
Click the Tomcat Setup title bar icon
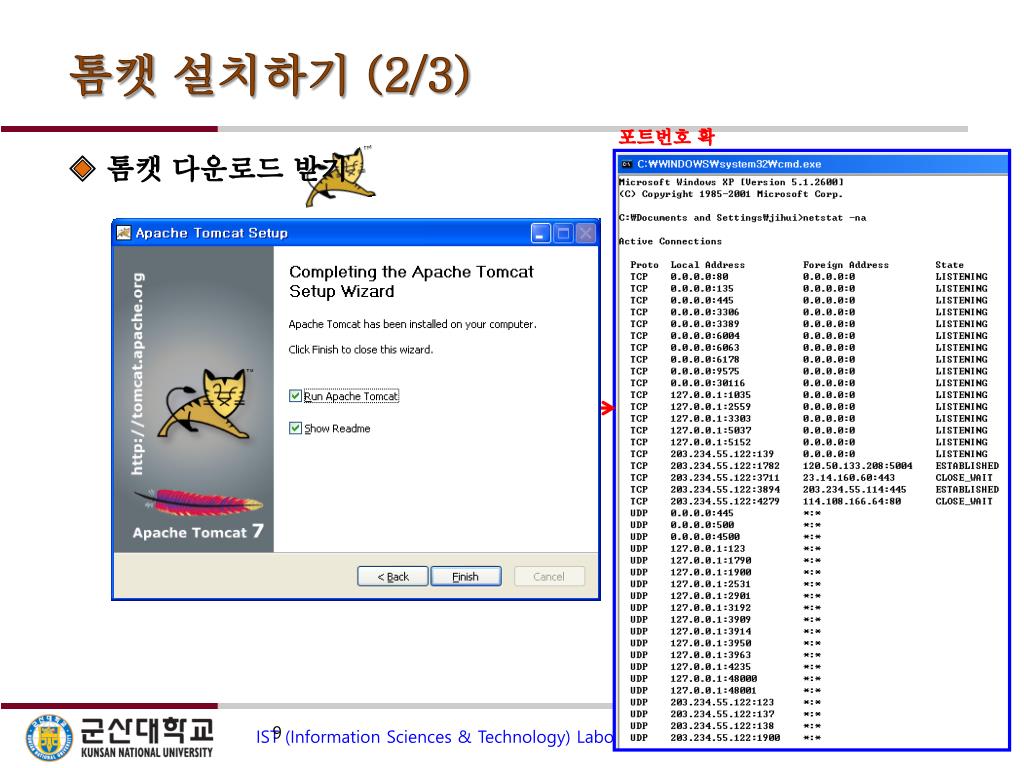coord(123,233)
